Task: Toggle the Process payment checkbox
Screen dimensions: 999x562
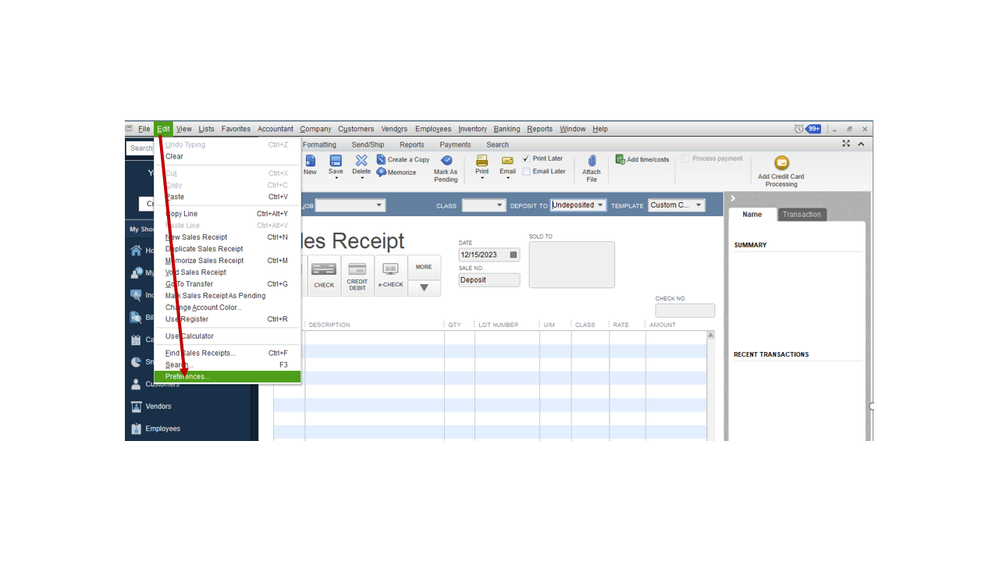Action: point(686,159)
